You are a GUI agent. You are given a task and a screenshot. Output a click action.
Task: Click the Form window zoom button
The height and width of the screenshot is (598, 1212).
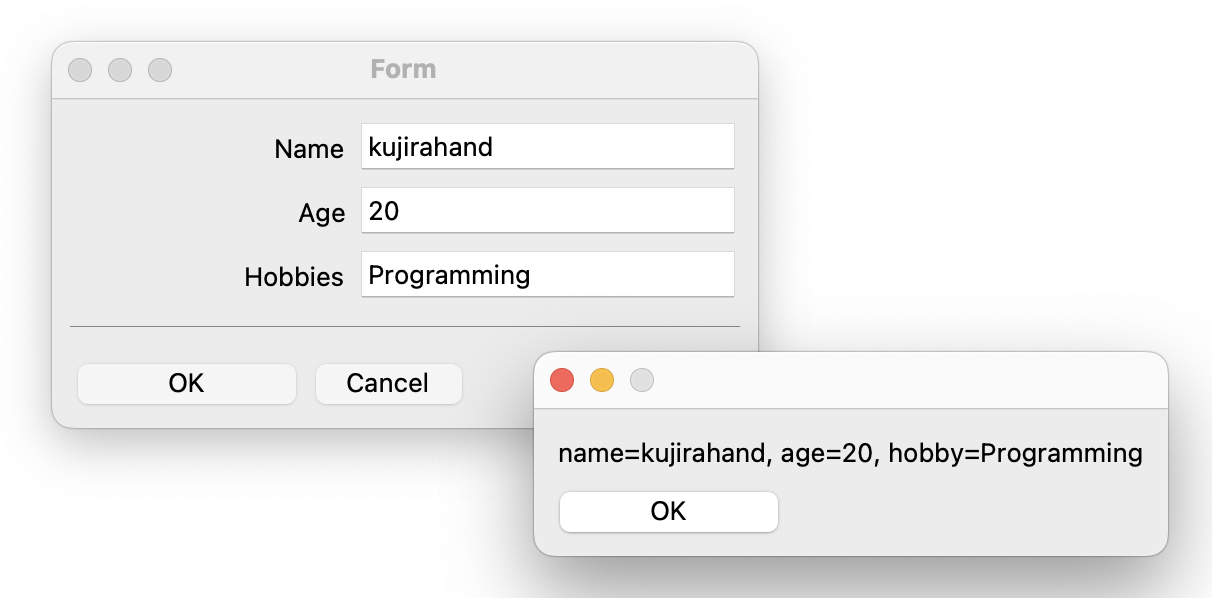click(160, 70)
